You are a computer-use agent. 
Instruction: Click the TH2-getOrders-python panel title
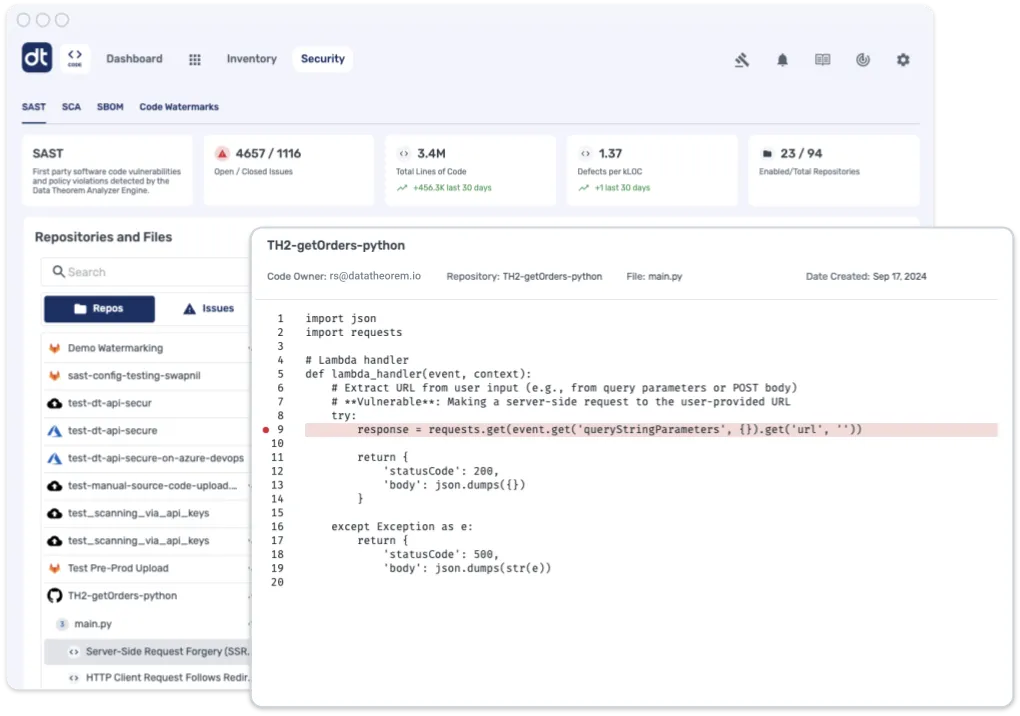[x=336, y=245]
